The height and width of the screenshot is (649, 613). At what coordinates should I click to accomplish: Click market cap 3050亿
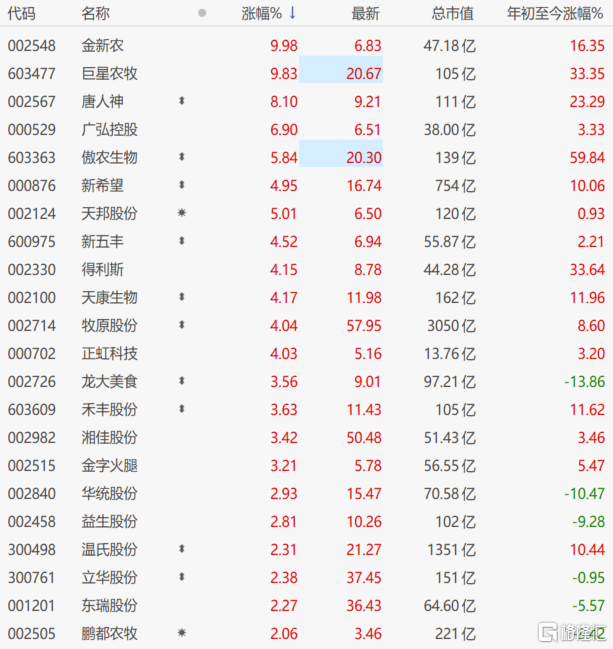click(451, 326)
